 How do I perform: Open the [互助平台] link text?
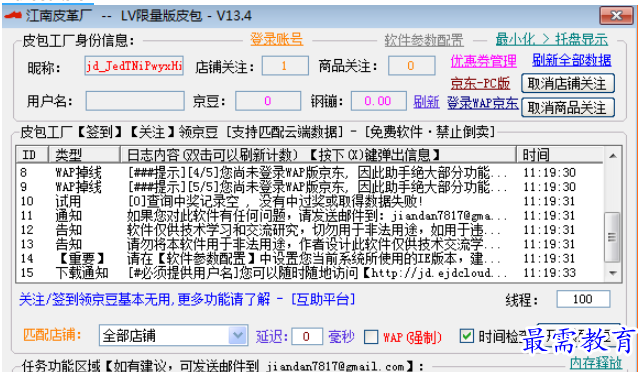tap(323, 299)
